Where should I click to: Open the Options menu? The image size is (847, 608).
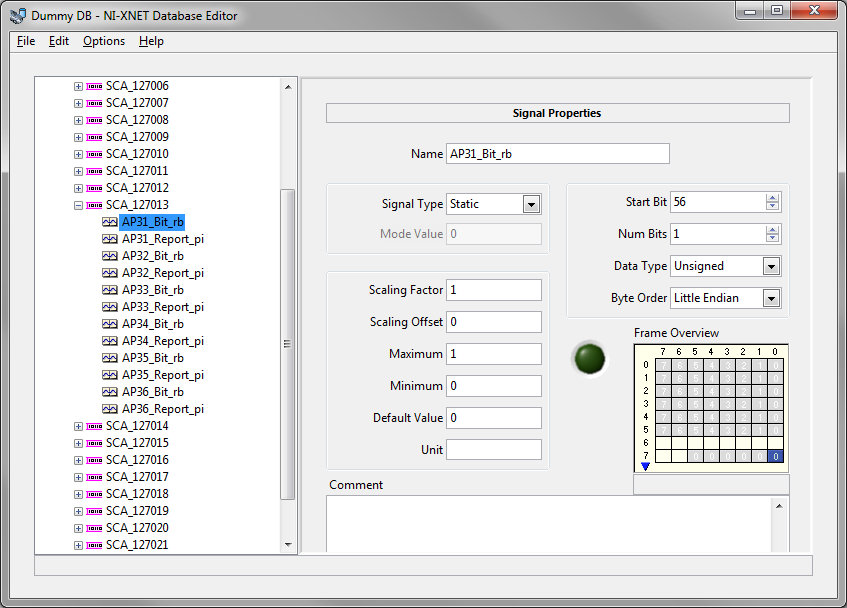[x=104, y=41]
